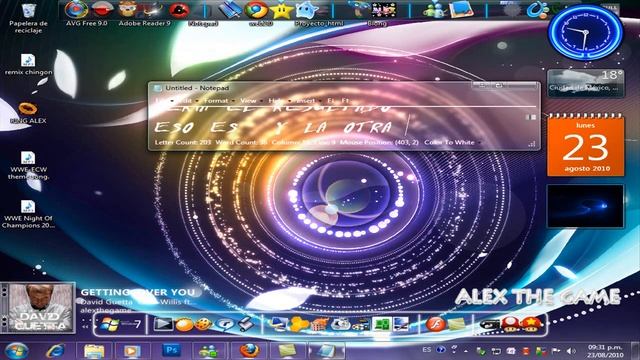The width and height of the screenshot is (640, 360).
Task: Click the ALEX THE GAME text
Action: click(538, 297)
